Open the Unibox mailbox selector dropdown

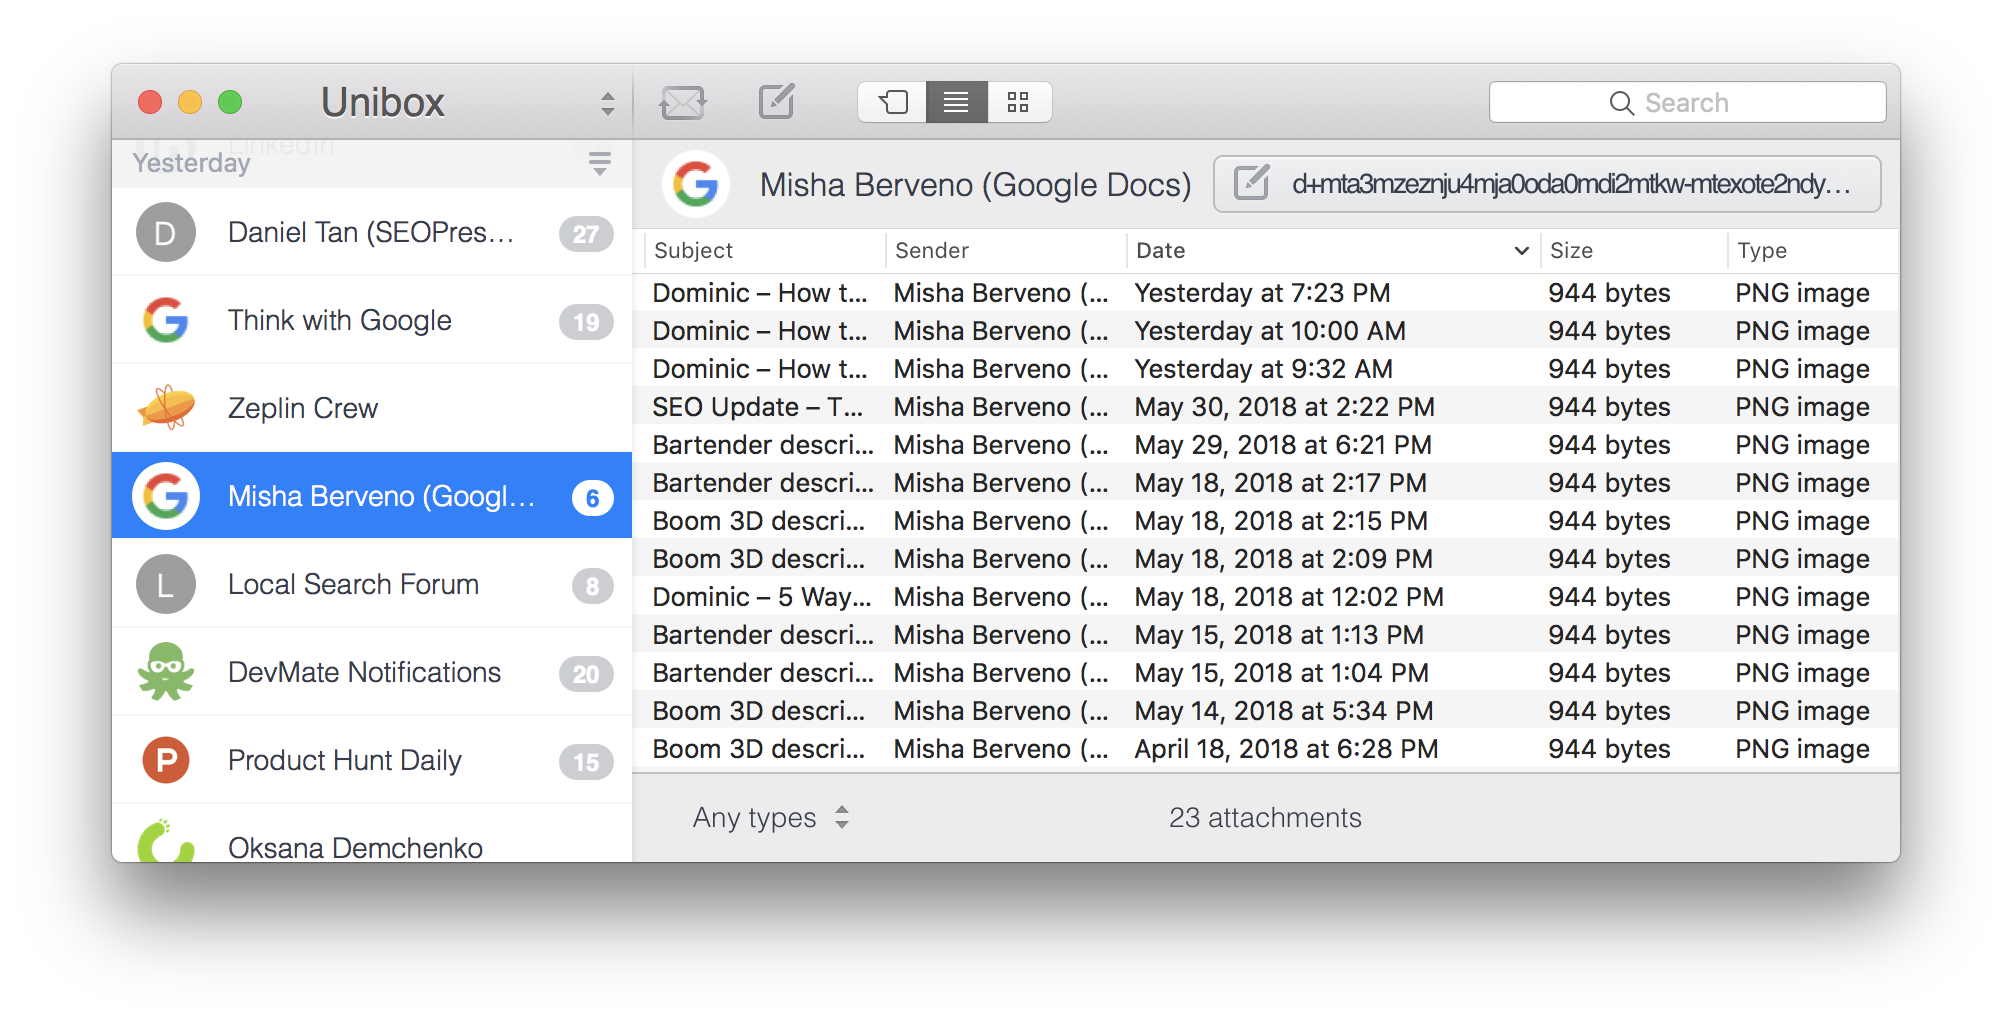click(x=607, y=103)
